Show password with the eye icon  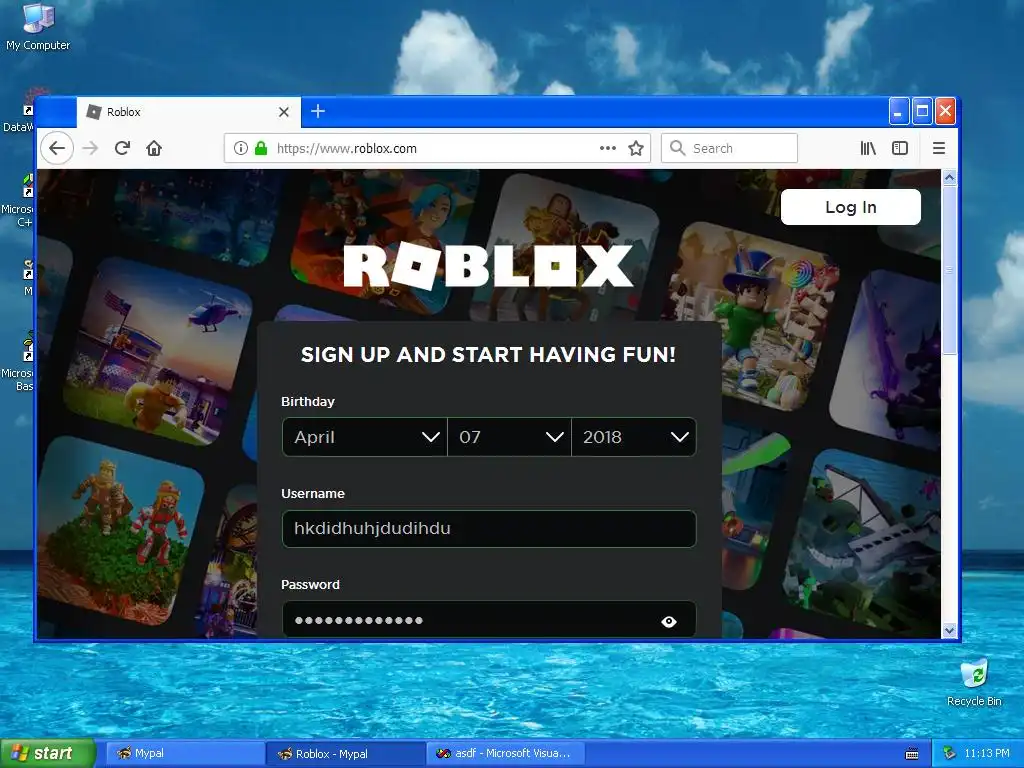coord(669,621)
